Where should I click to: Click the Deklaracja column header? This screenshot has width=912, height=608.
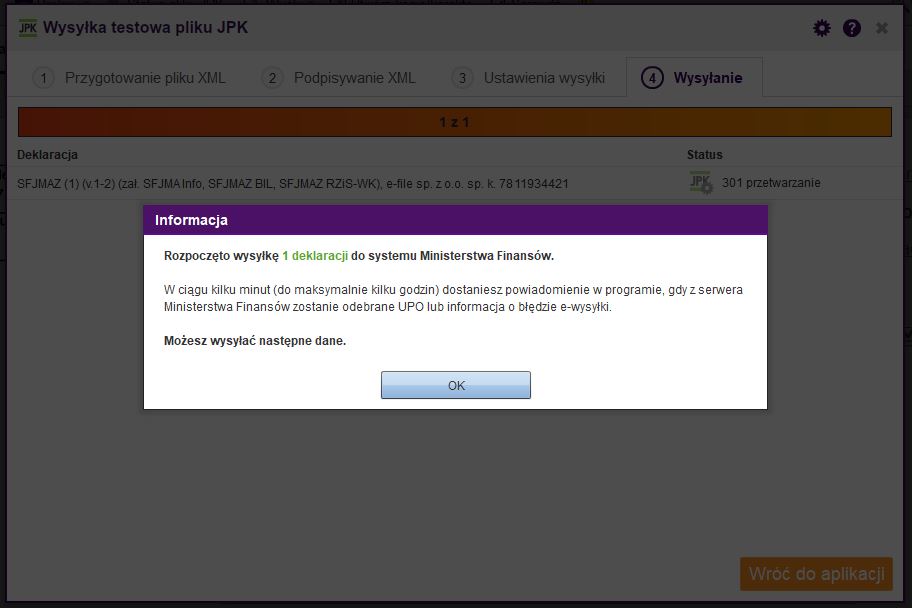tap(47, 155)
